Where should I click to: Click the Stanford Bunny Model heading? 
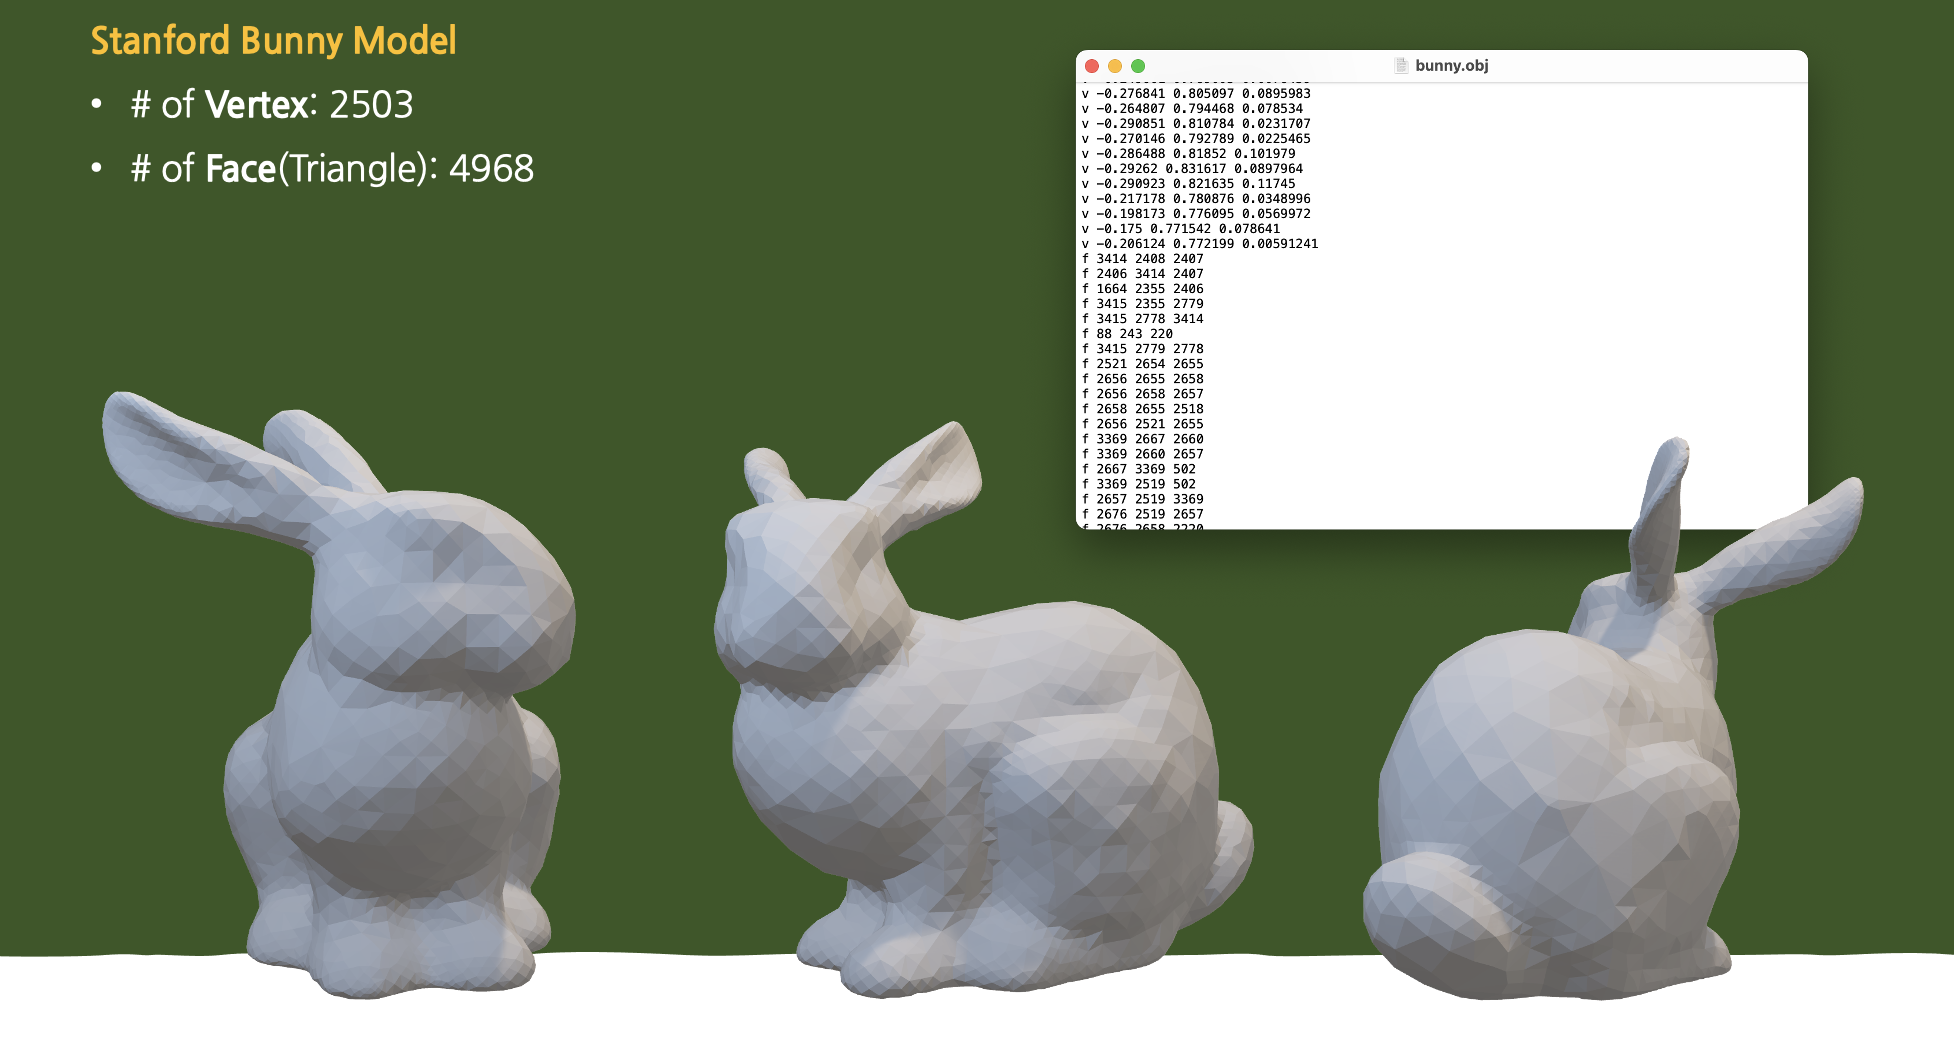(x=273, y=41)
